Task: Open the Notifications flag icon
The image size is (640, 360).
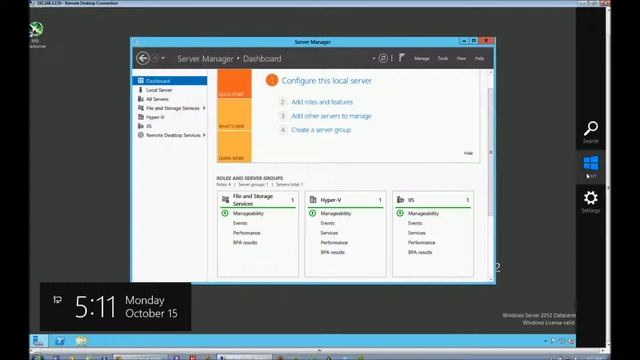Action: click(x=402, y=58)
